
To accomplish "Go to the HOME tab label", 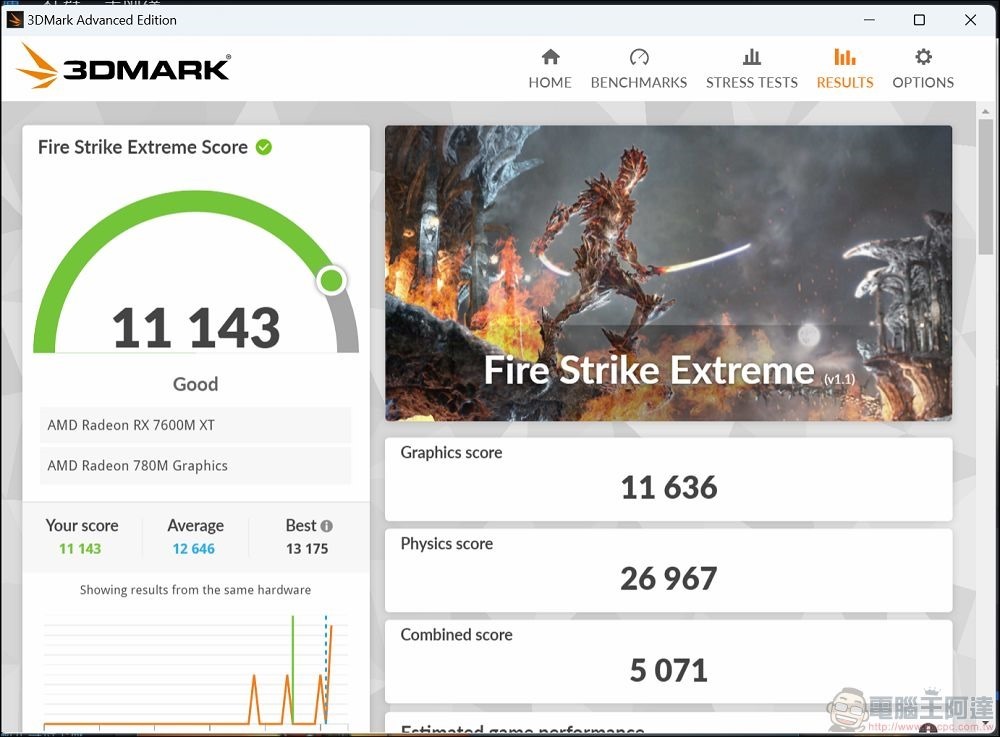I will click(550, 82).
